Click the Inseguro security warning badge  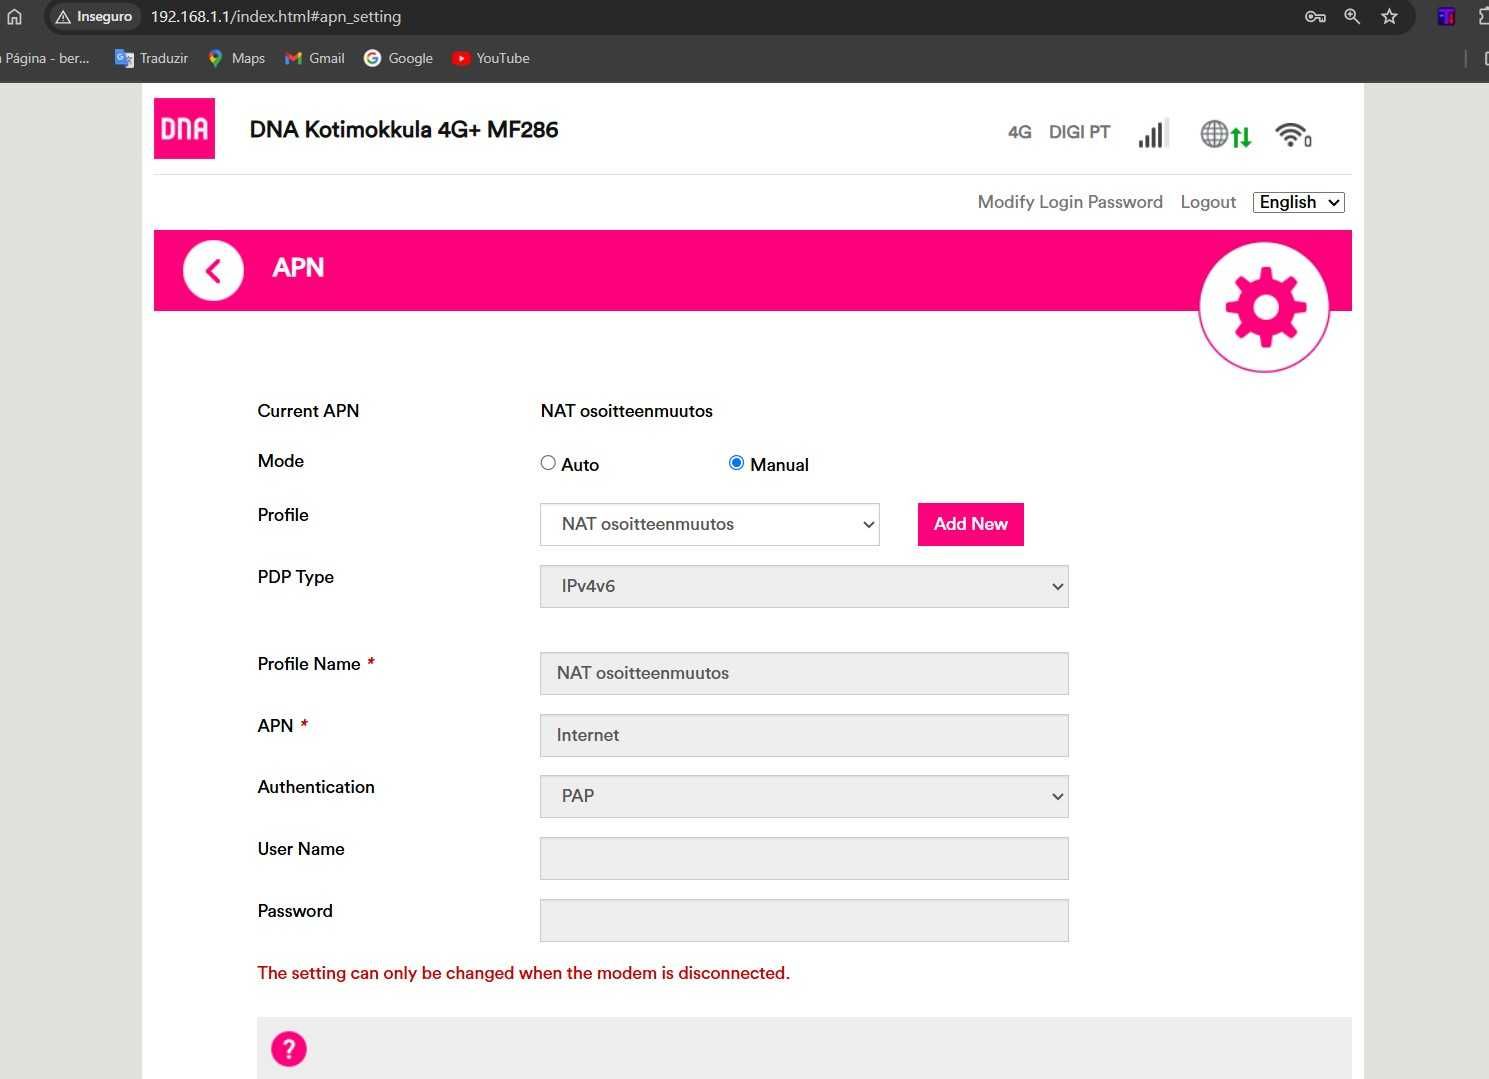(x=94, y=17)
